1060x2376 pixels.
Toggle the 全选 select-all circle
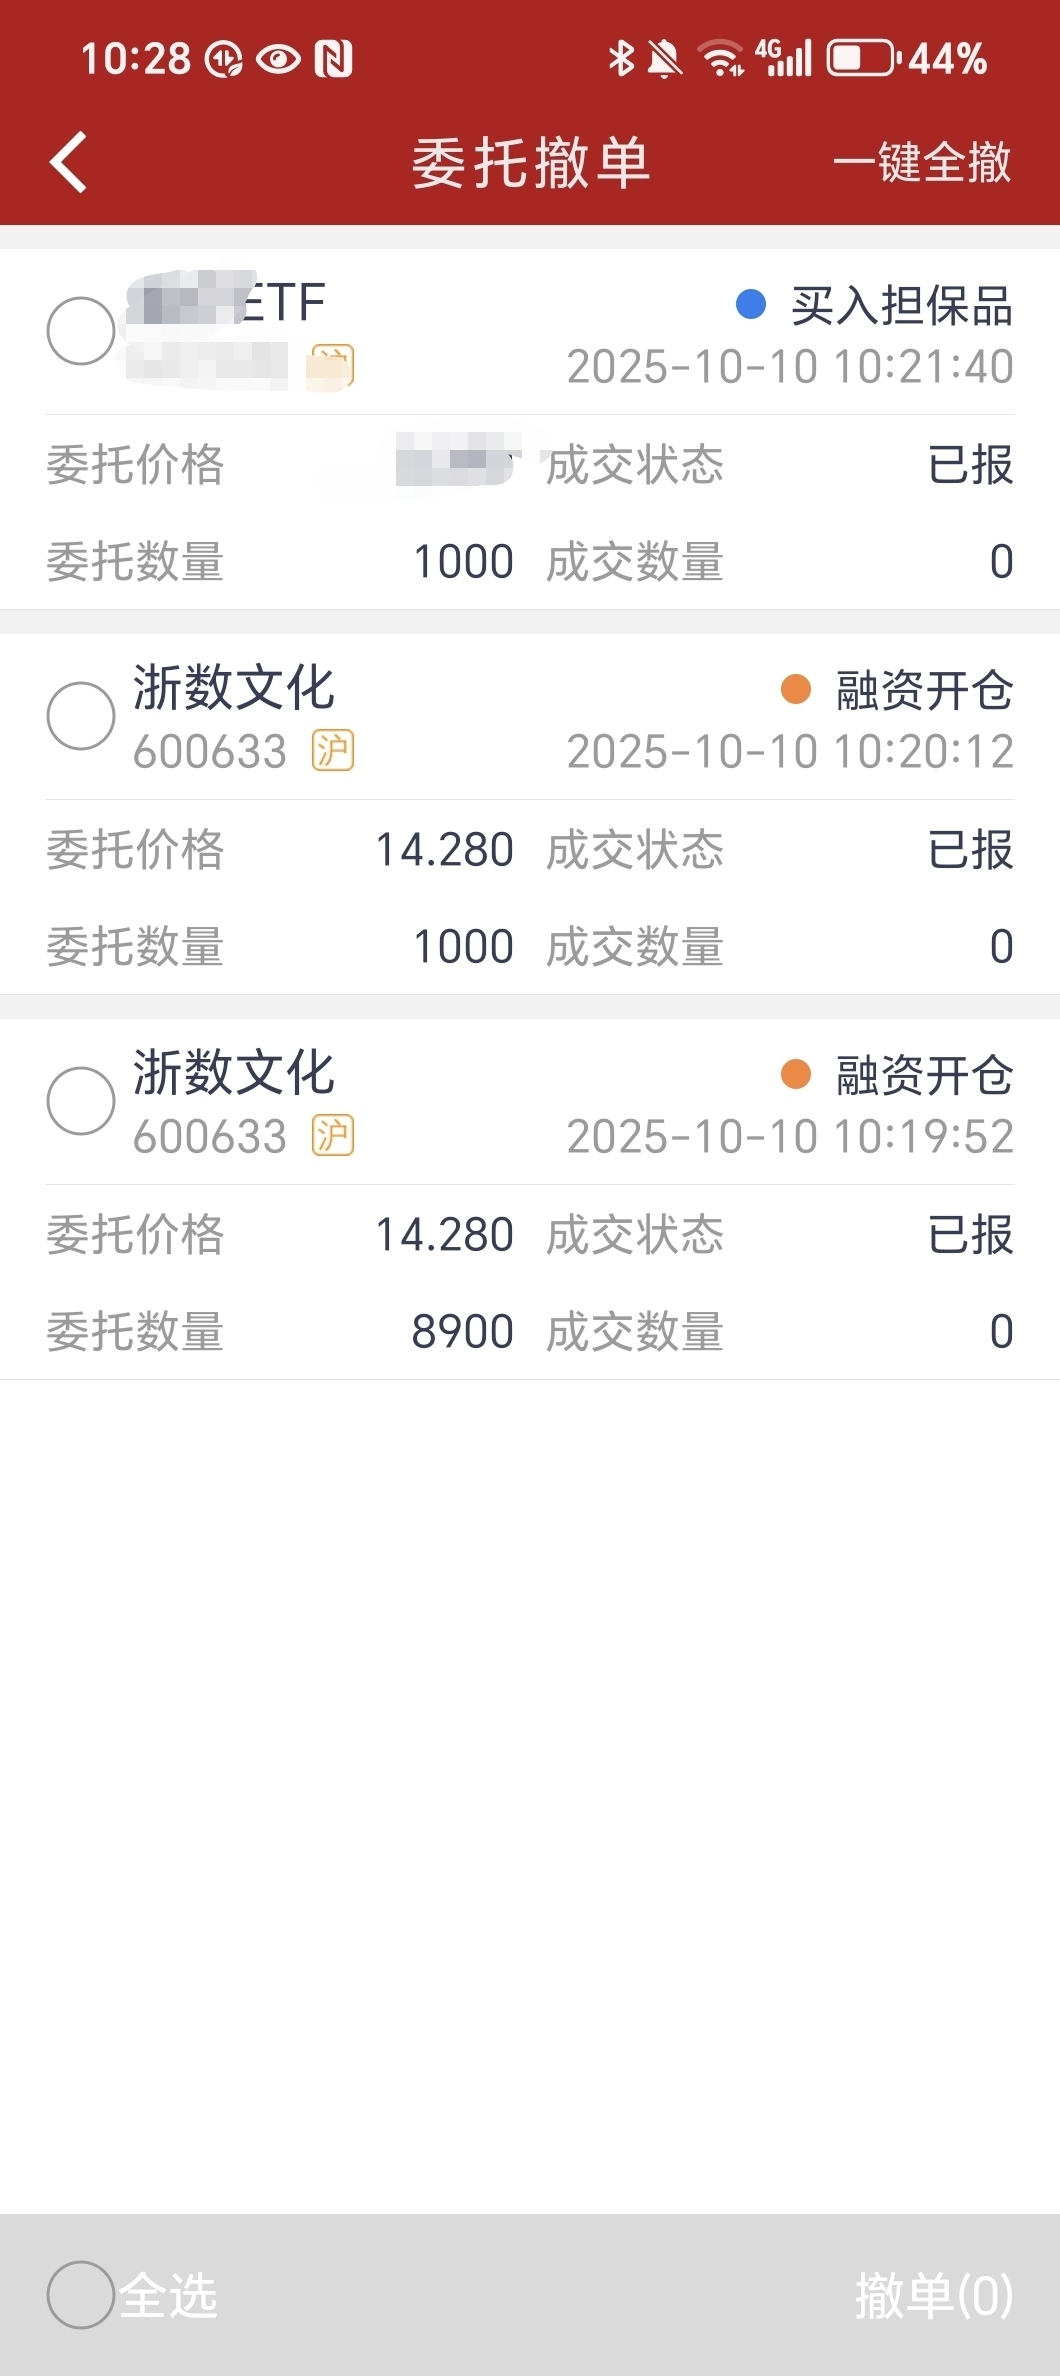tap(81, 2295)
